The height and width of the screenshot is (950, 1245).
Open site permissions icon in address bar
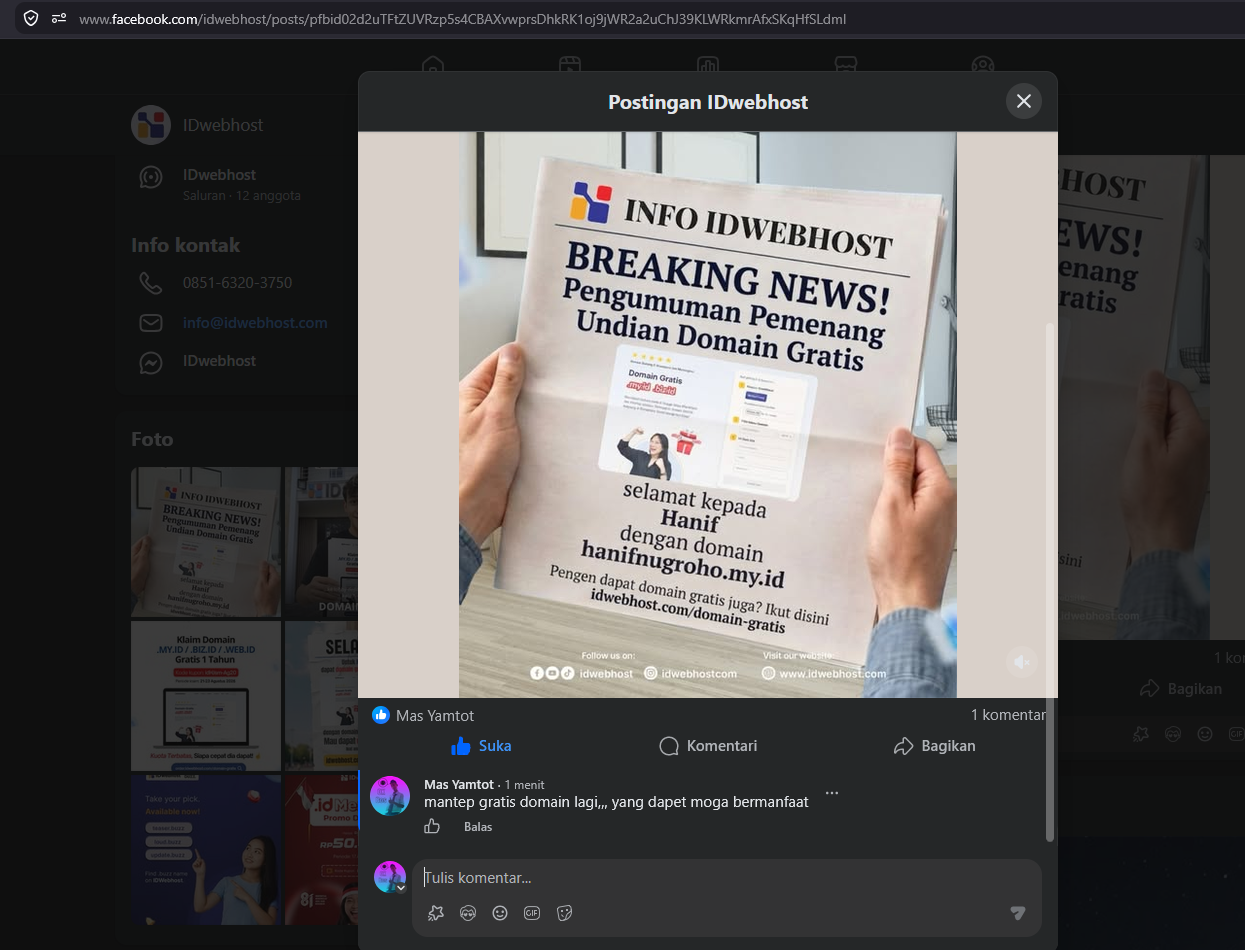(59, 18)
